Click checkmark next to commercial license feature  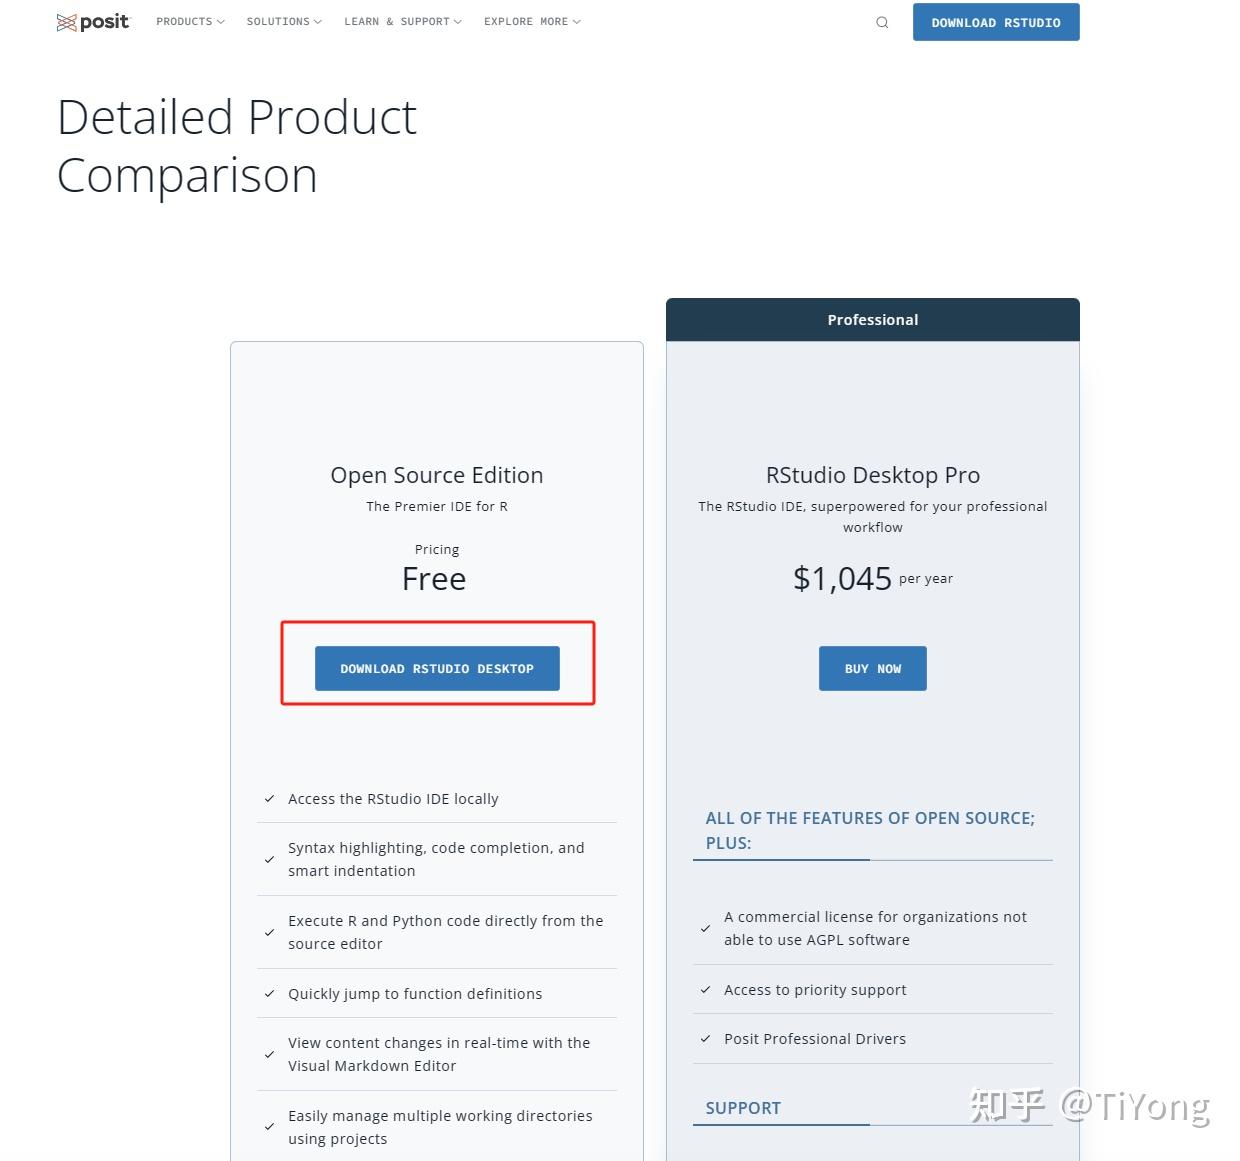pos(705,928)
